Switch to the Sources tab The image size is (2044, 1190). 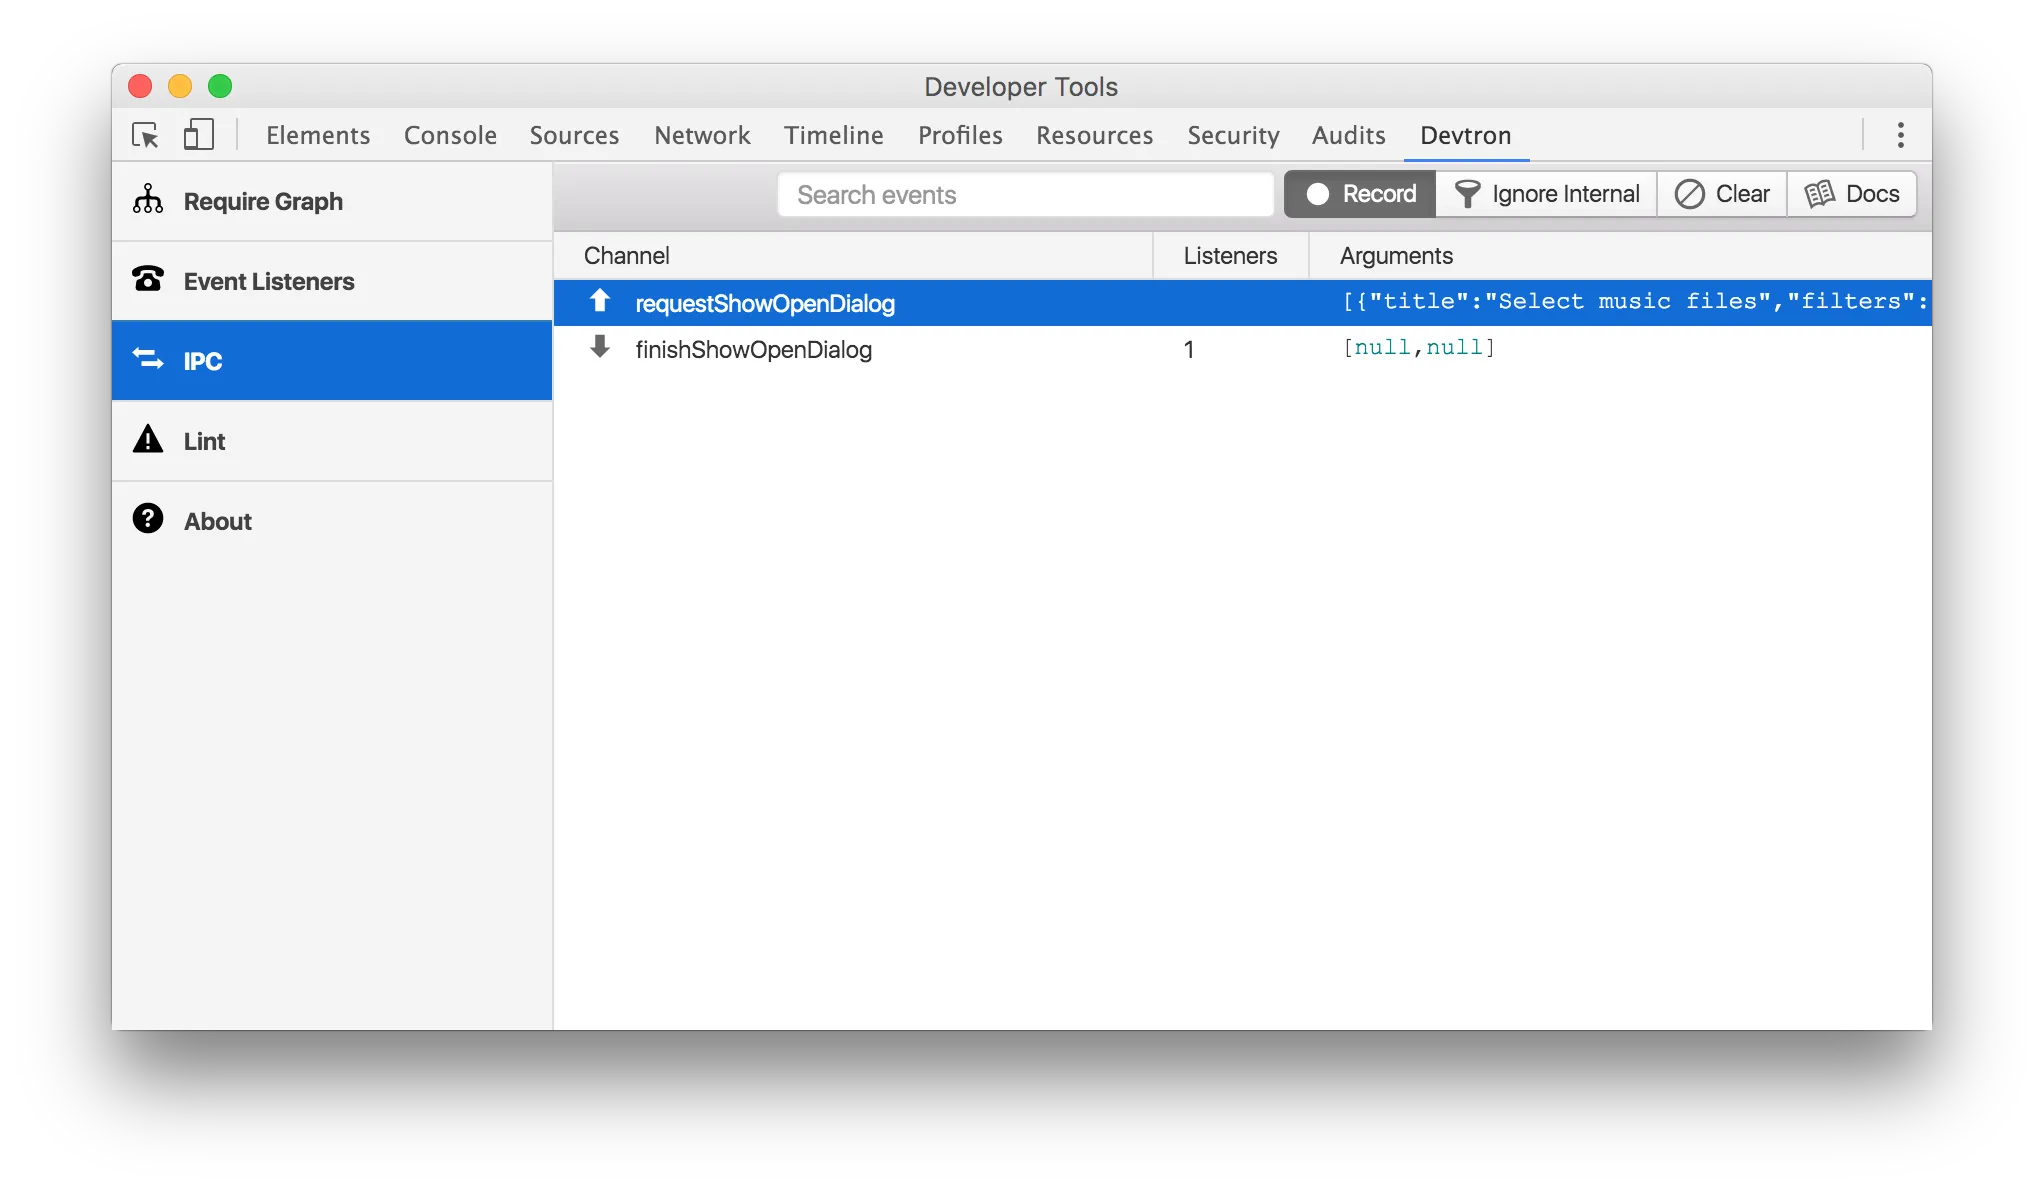[x=574, y=135]
